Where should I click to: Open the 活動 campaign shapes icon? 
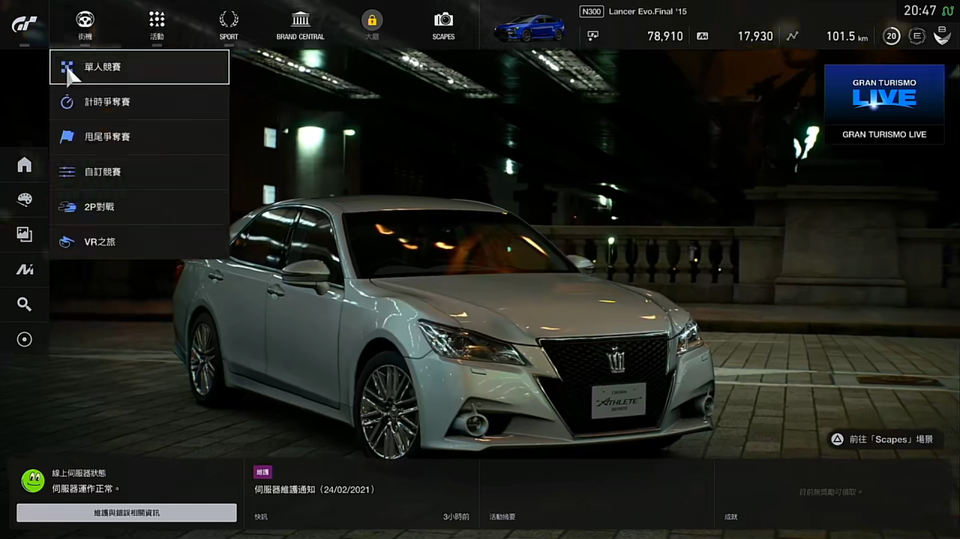tap(157, 20)
